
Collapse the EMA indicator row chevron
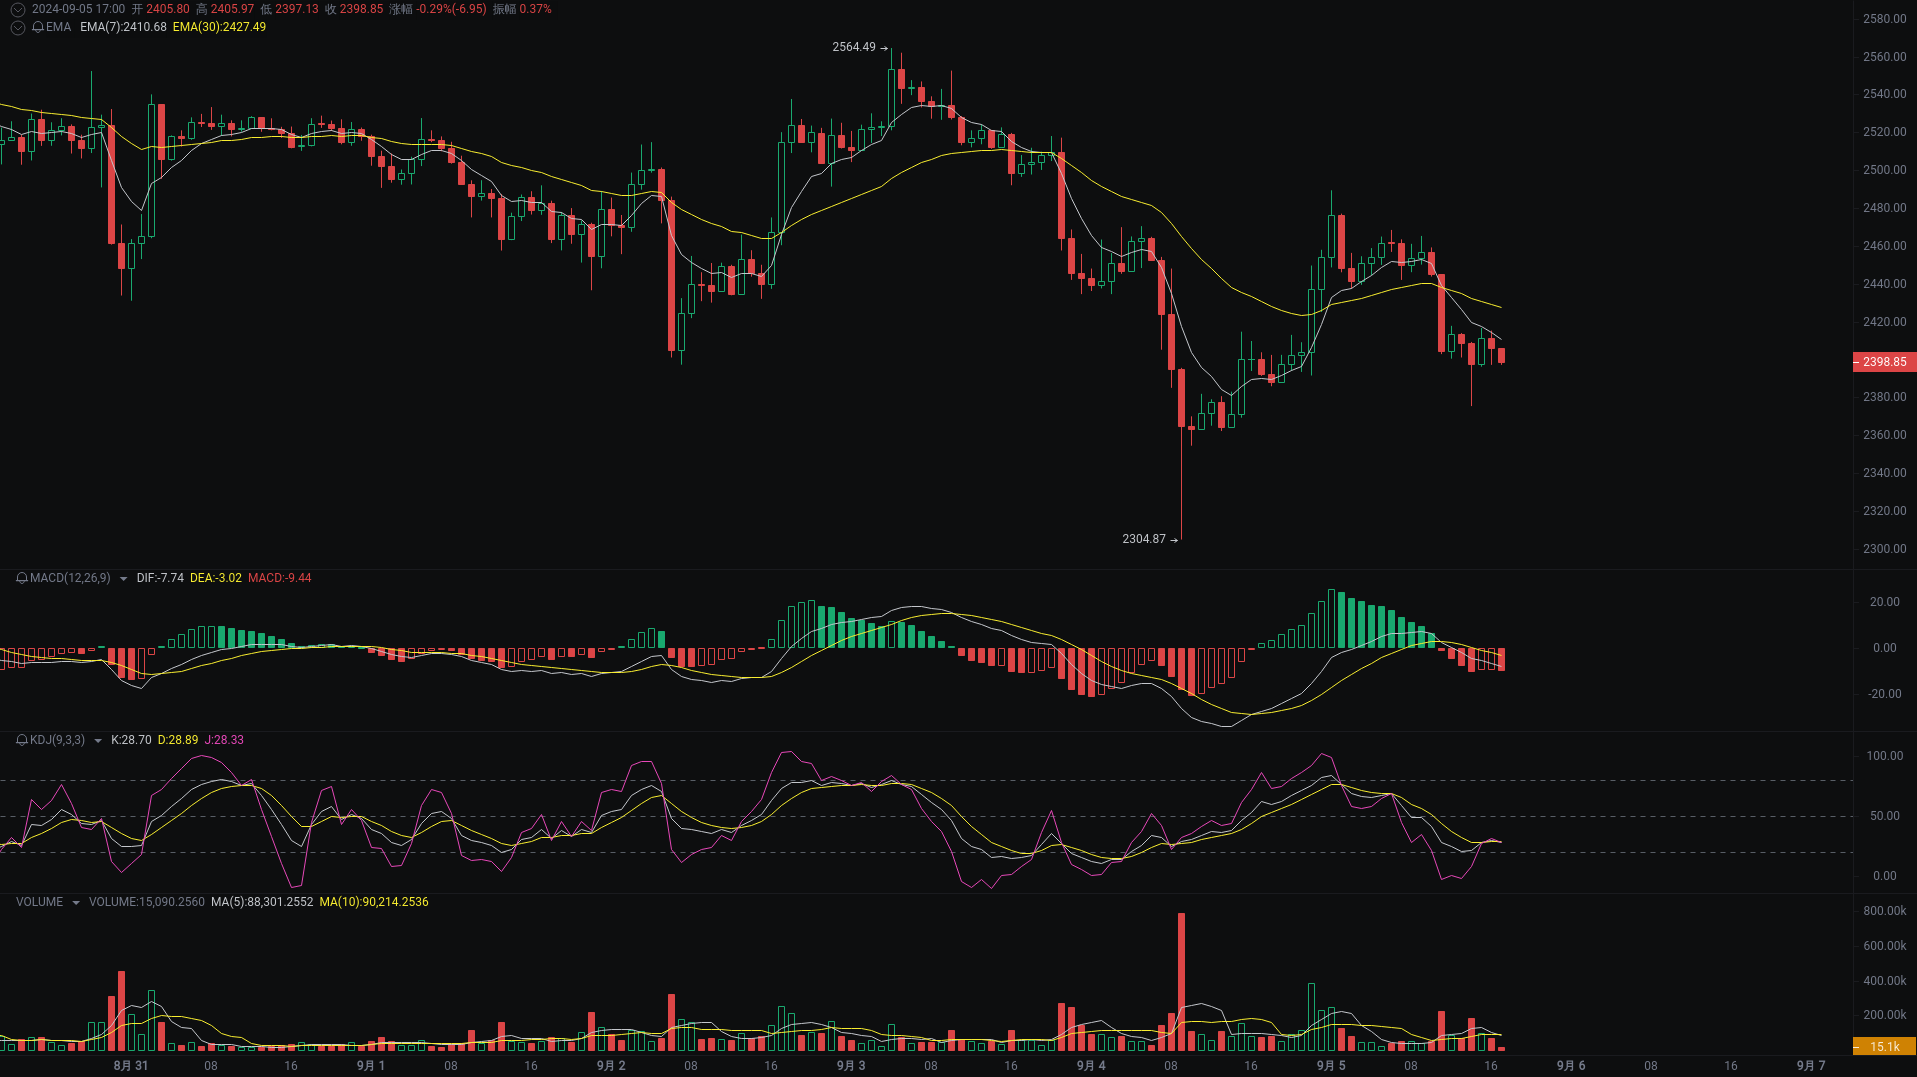pyautogui.click(x=17, y=27)
